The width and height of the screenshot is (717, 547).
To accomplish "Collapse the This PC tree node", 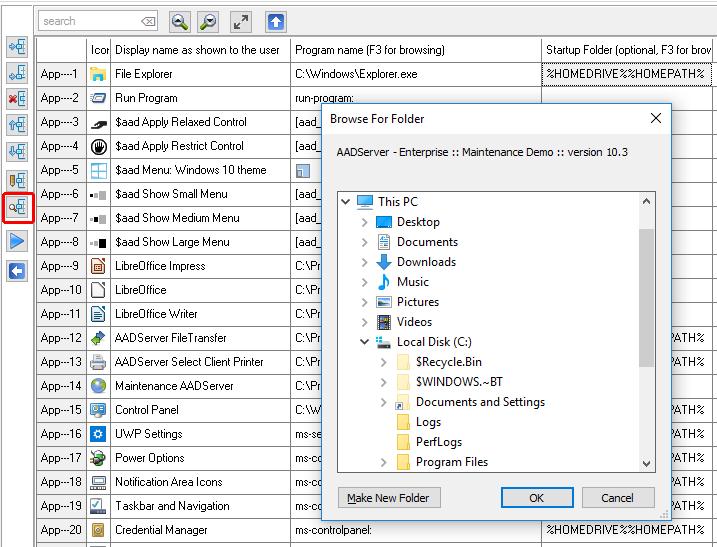I will [x=346, y=202].
